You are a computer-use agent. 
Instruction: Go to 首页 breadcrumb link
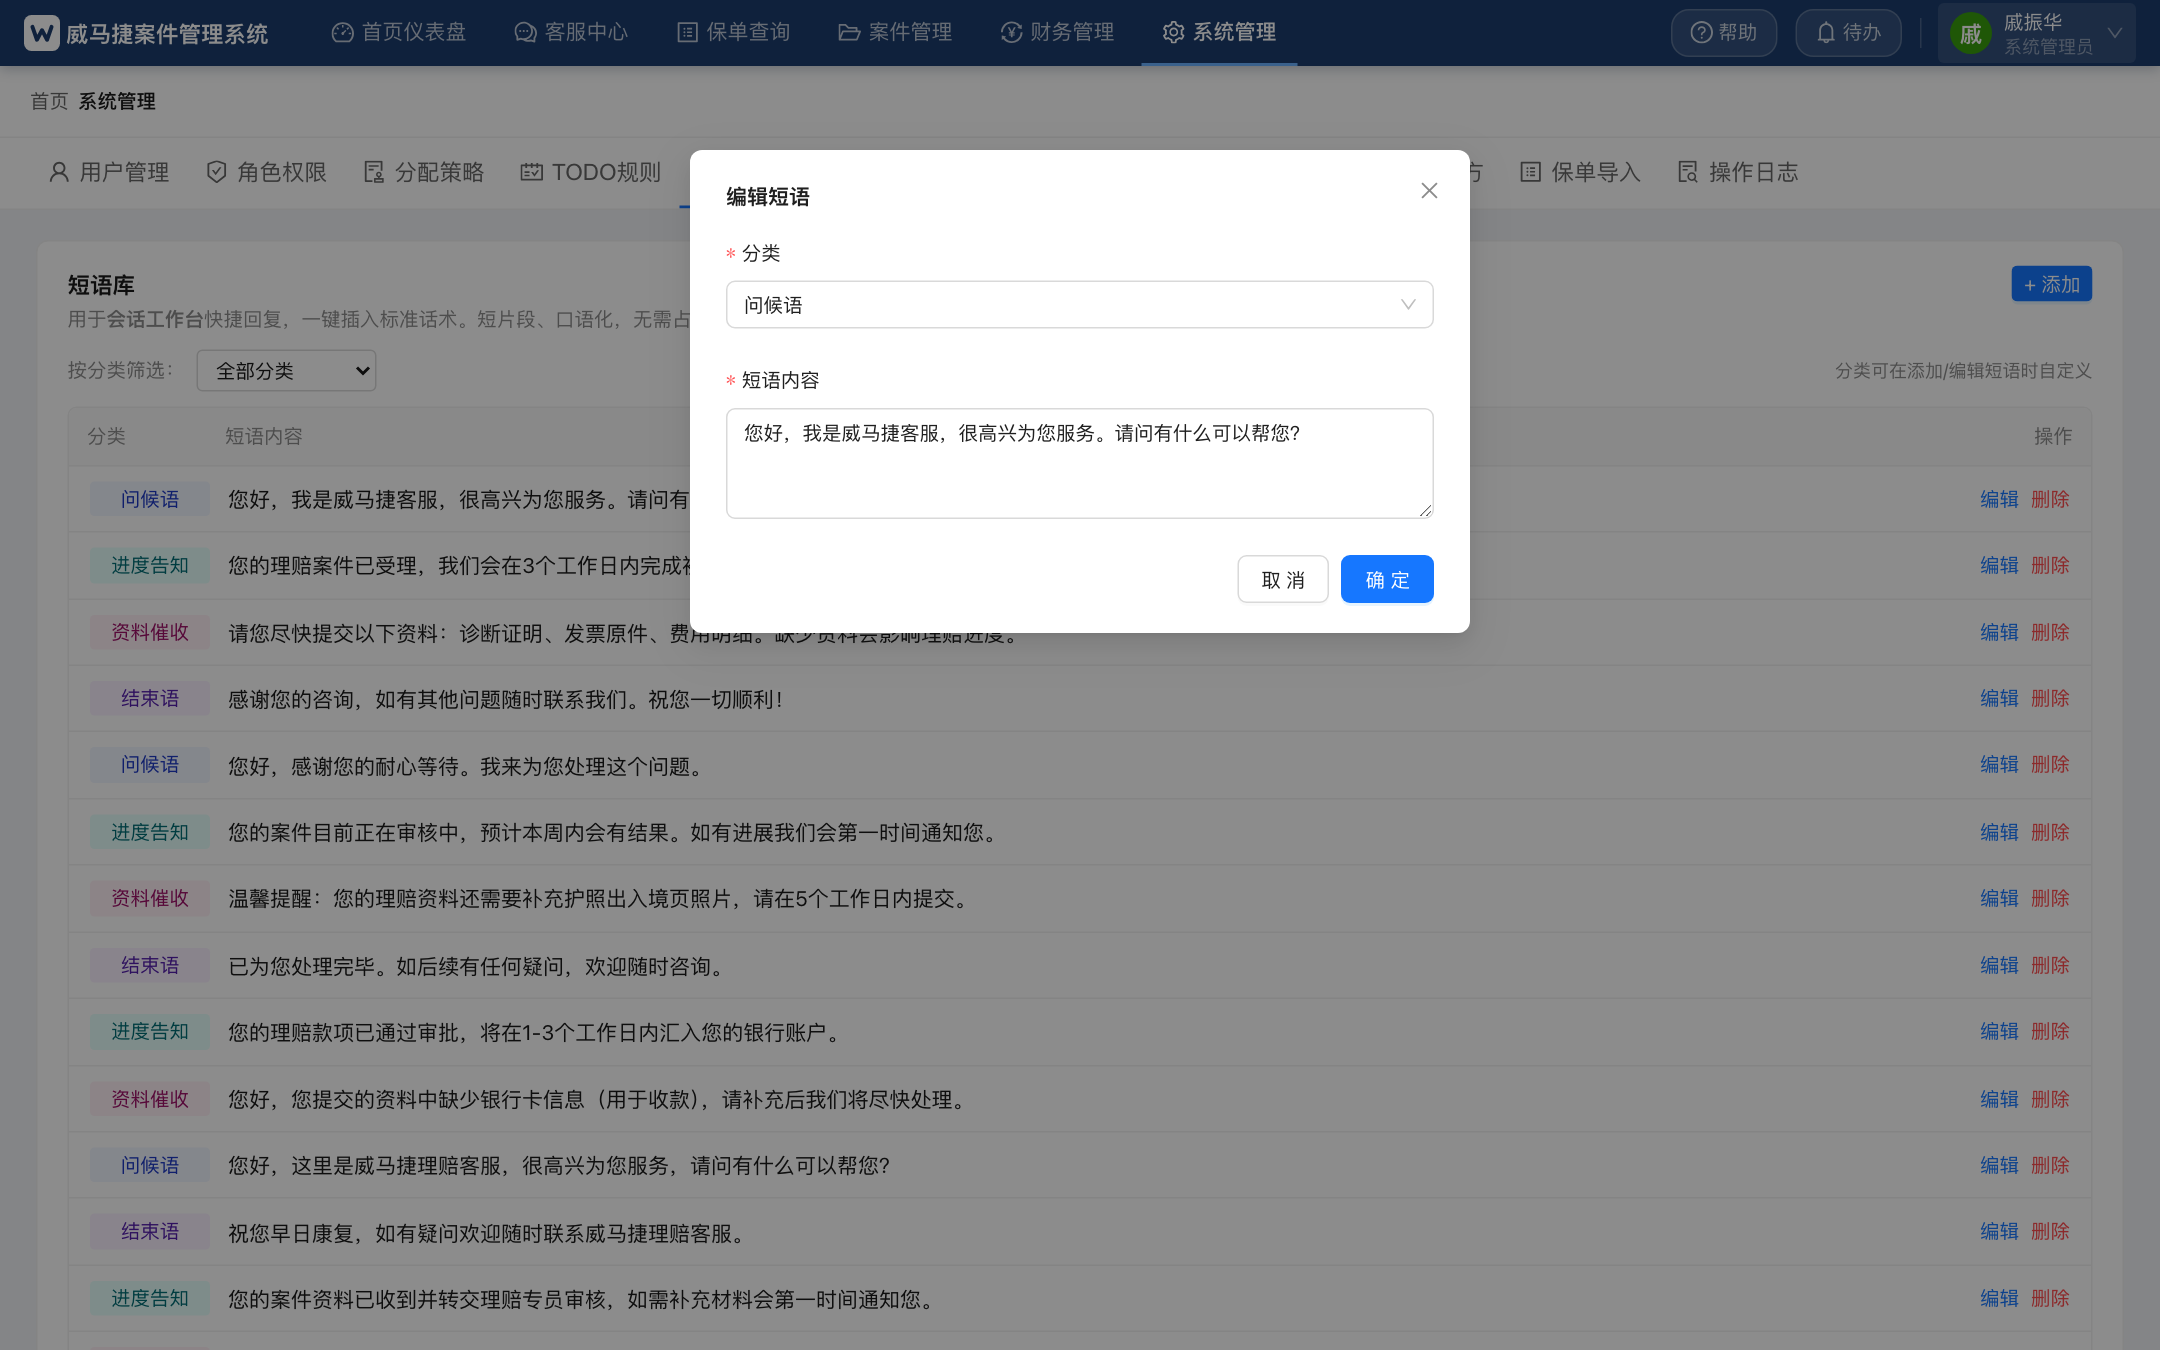(x=49, y=101)
